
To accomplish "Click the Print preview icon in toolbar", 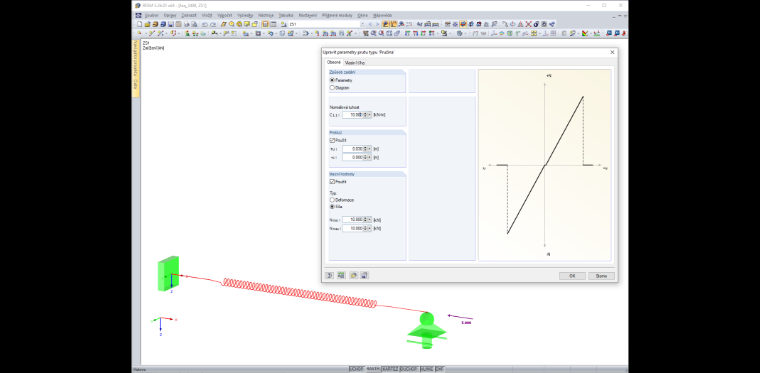I will point(194,24).
